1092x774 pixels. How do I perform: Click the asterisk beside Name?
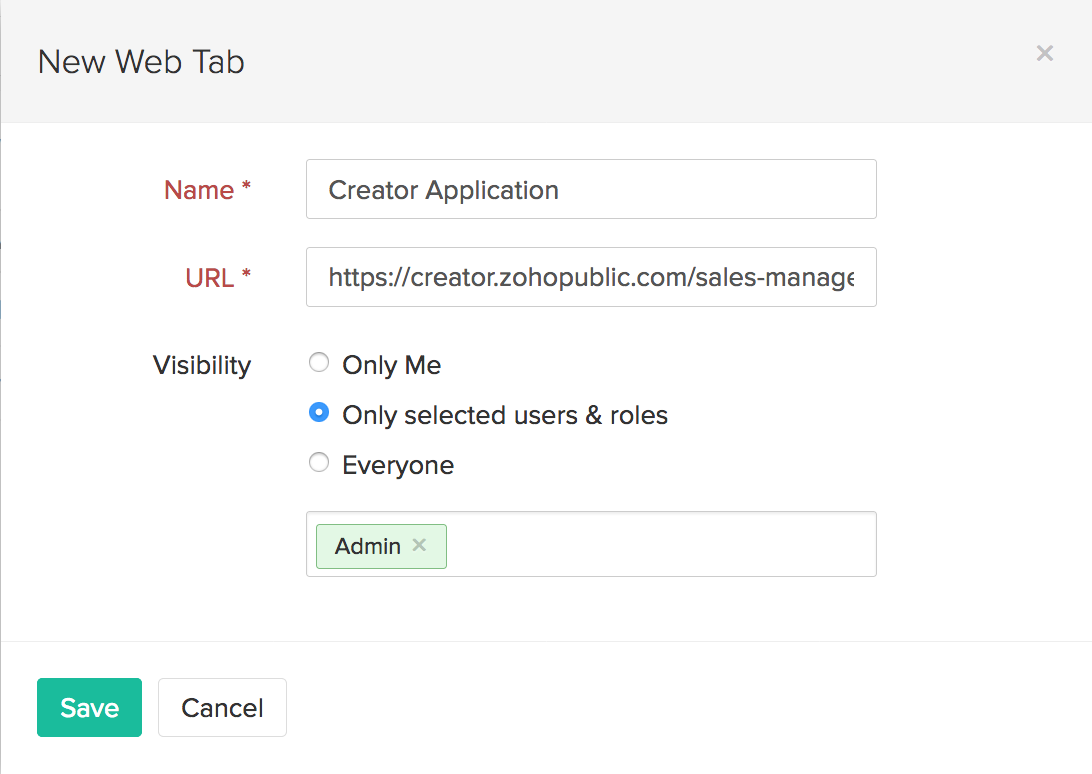click(246, 187)
